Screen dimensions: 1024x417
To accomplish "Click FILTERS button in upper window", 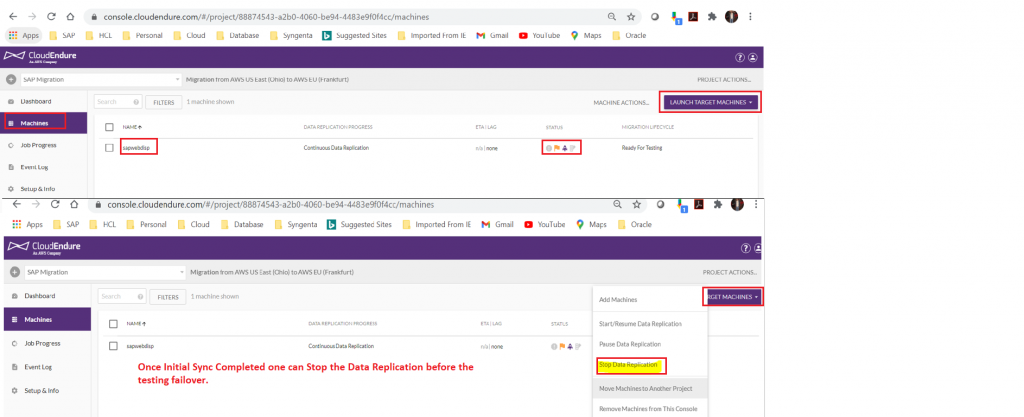I will 163,102.
